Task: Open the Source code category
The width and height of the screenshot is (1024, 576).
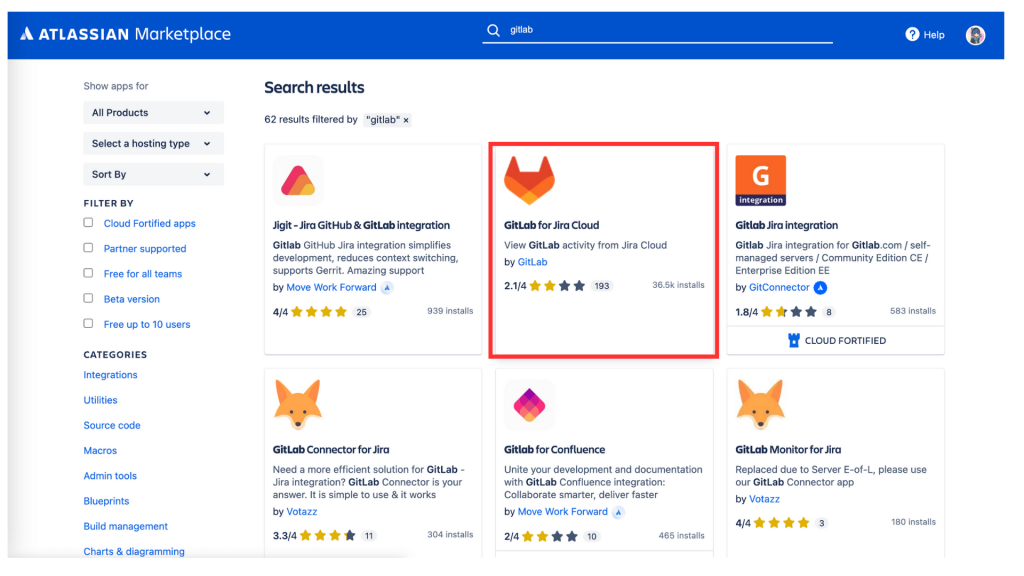Action: 112,426
